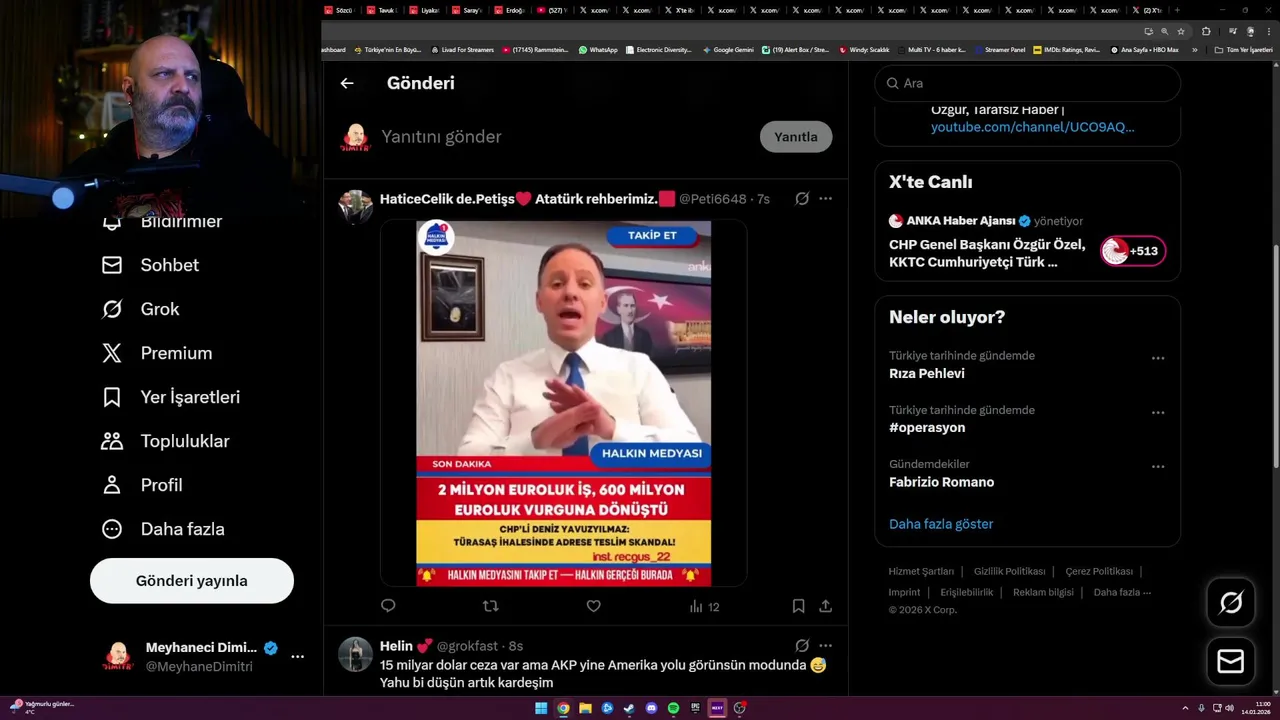This screenshot has width=1280, height=720.
Task: Open youtube.com/channel link
Action: (1033, 127)
